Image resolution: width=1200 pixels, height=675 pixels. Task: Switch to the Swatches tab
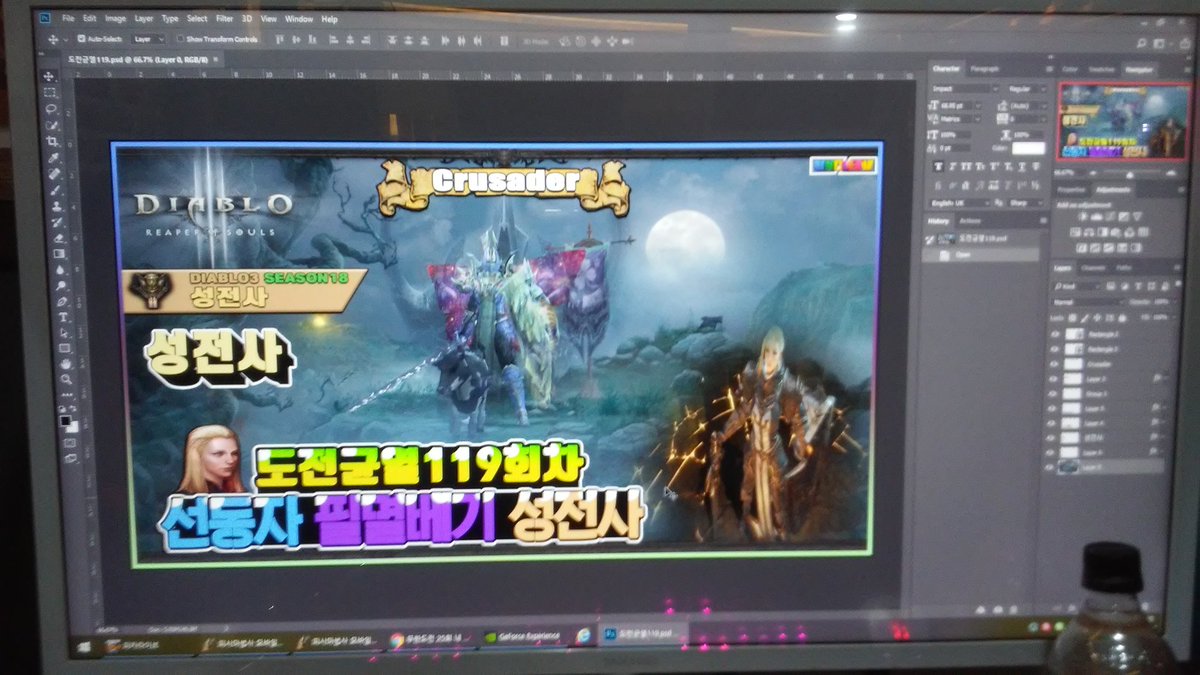coord(1100,69)
